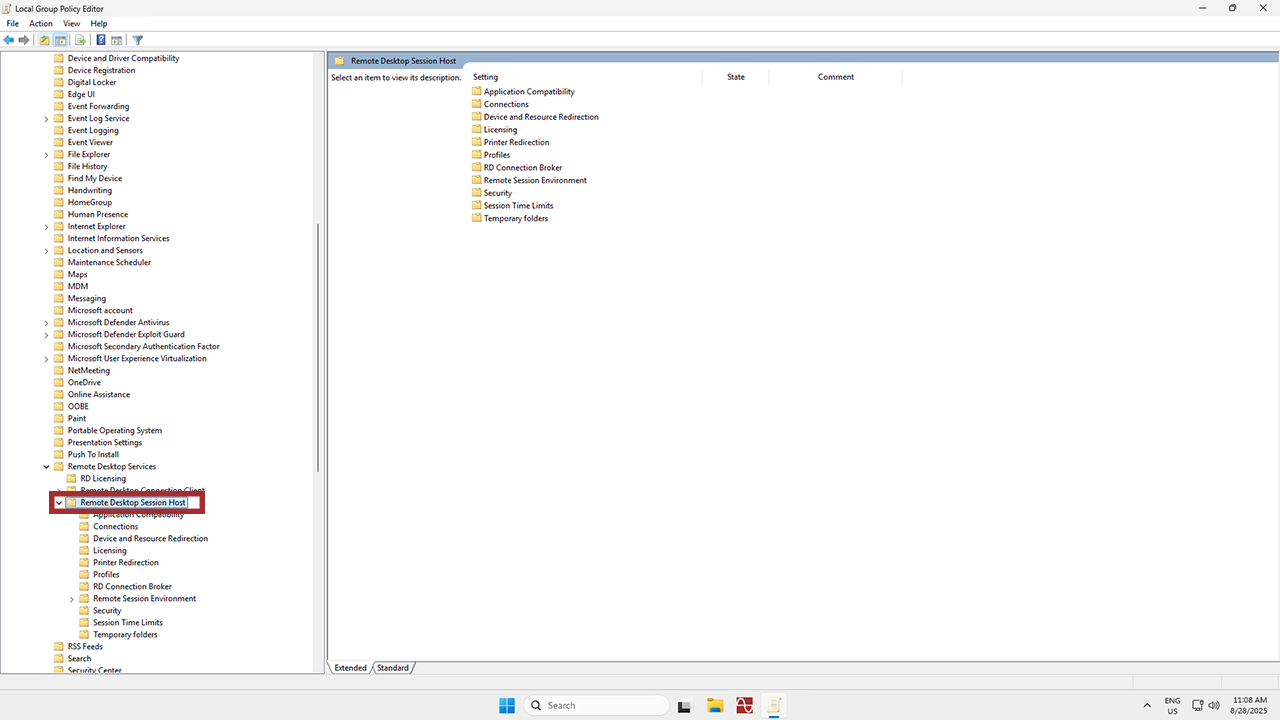Open the View menu
1280x720 pixels.
point(71,23)
